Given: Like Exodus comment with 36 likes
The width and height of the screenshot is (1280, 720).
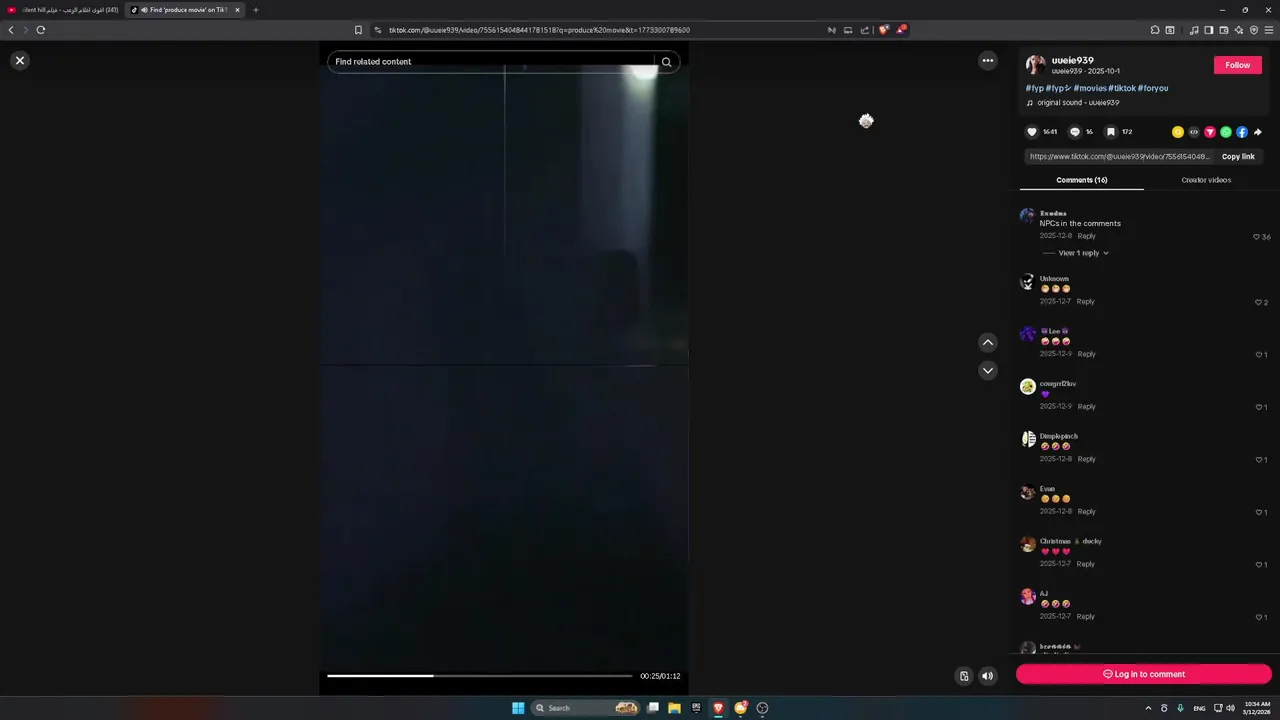Looking at the screenshot, I should coord(1257,237).
